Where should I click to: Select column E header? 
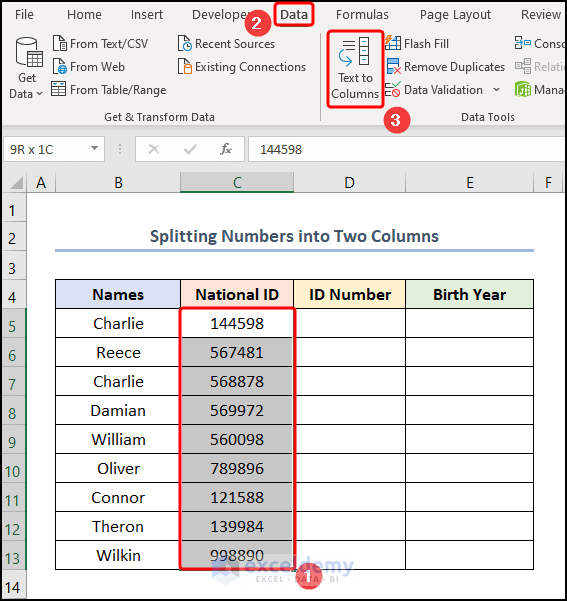tap(470, 182)
